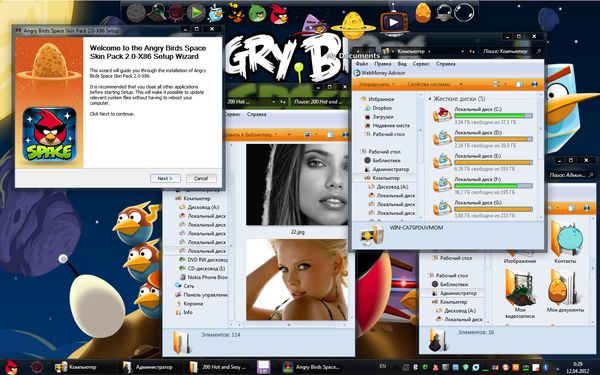Image resolution: width=600 pixels, height=375 pixels.
Task: Select Nokia Phone Browser in the 200 Hot window sidebar
Action: tap(203, 277)
